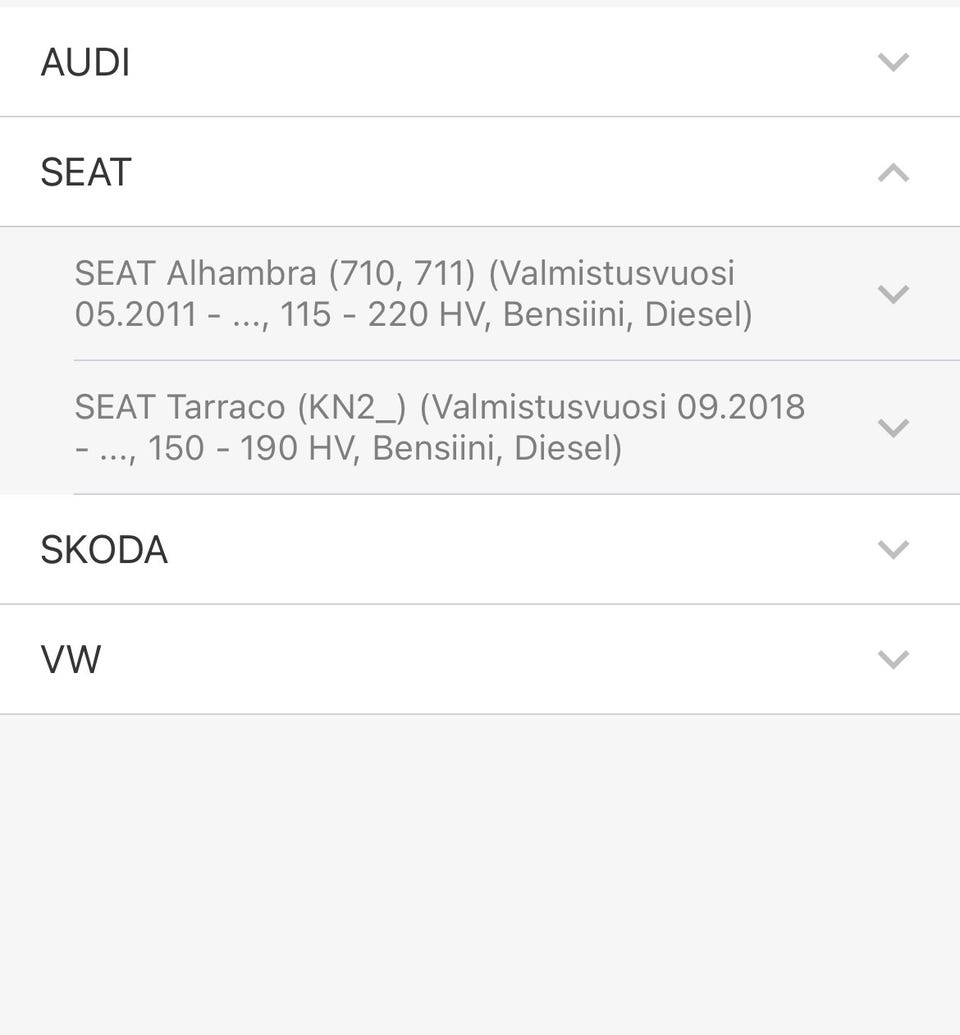Expand the SKODA chevron arrow
Viewport: 960px width, 1035px height.
pos(892,549)
